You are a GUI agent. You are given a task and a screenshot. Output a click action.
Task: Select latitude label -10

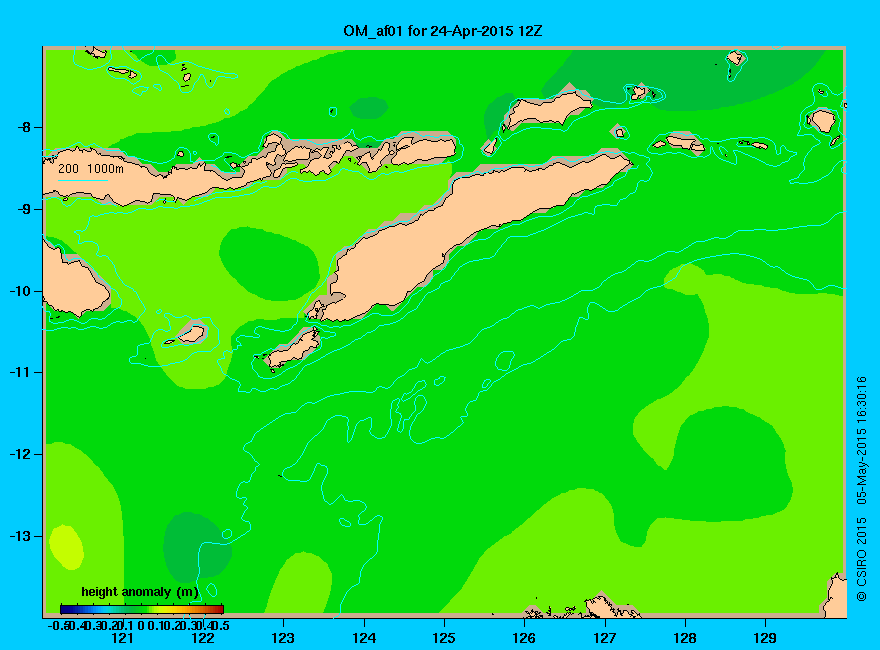tap(21, 291)
